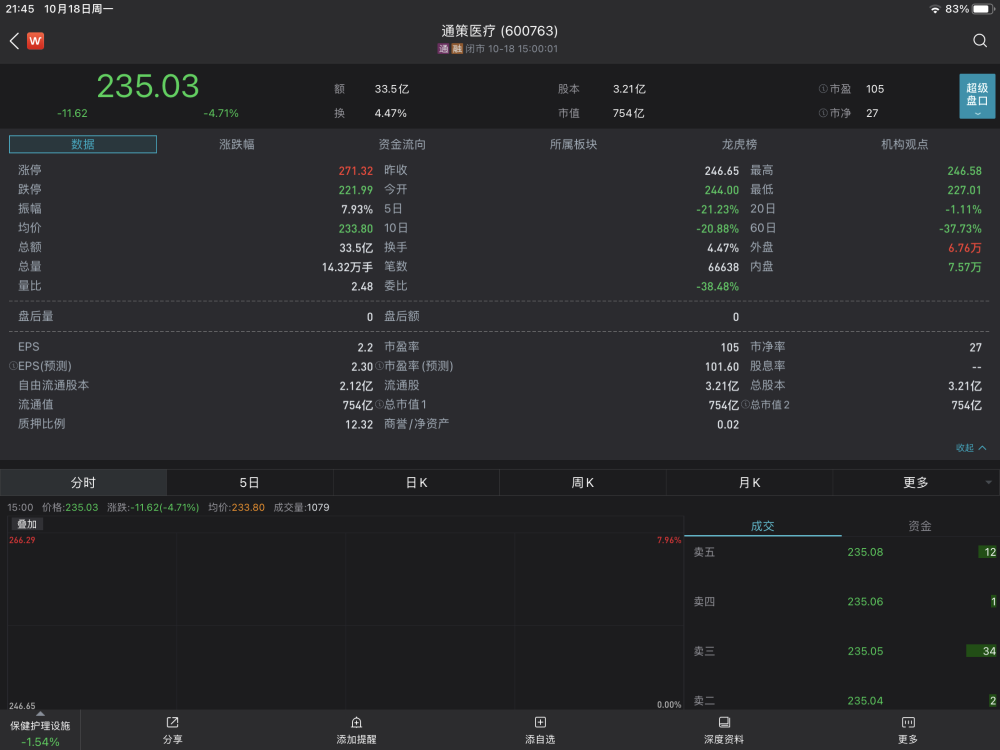
Task: Switch to the 涨跌幅 tab
Action: [237, 144]
